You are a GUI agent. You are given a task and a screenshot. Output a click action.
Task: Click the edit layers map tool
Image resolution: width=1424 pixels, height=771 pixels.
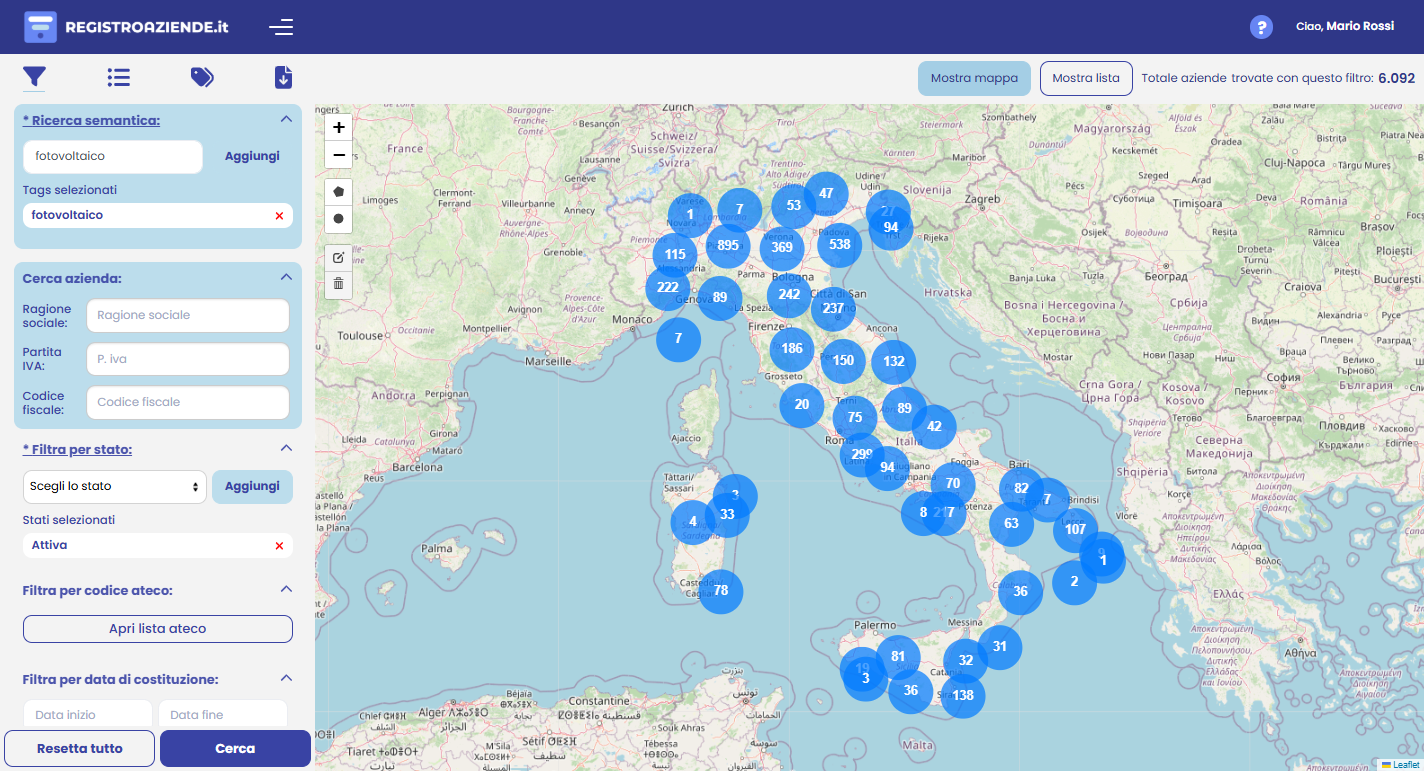pyautogui.click(x=339, y=257)
